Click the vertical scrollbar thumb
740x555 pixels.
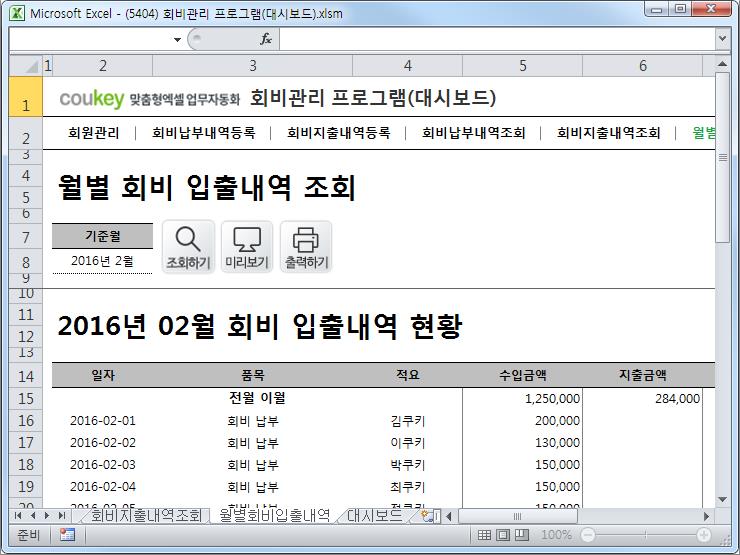pyautogui.click(x=722, y=157)
